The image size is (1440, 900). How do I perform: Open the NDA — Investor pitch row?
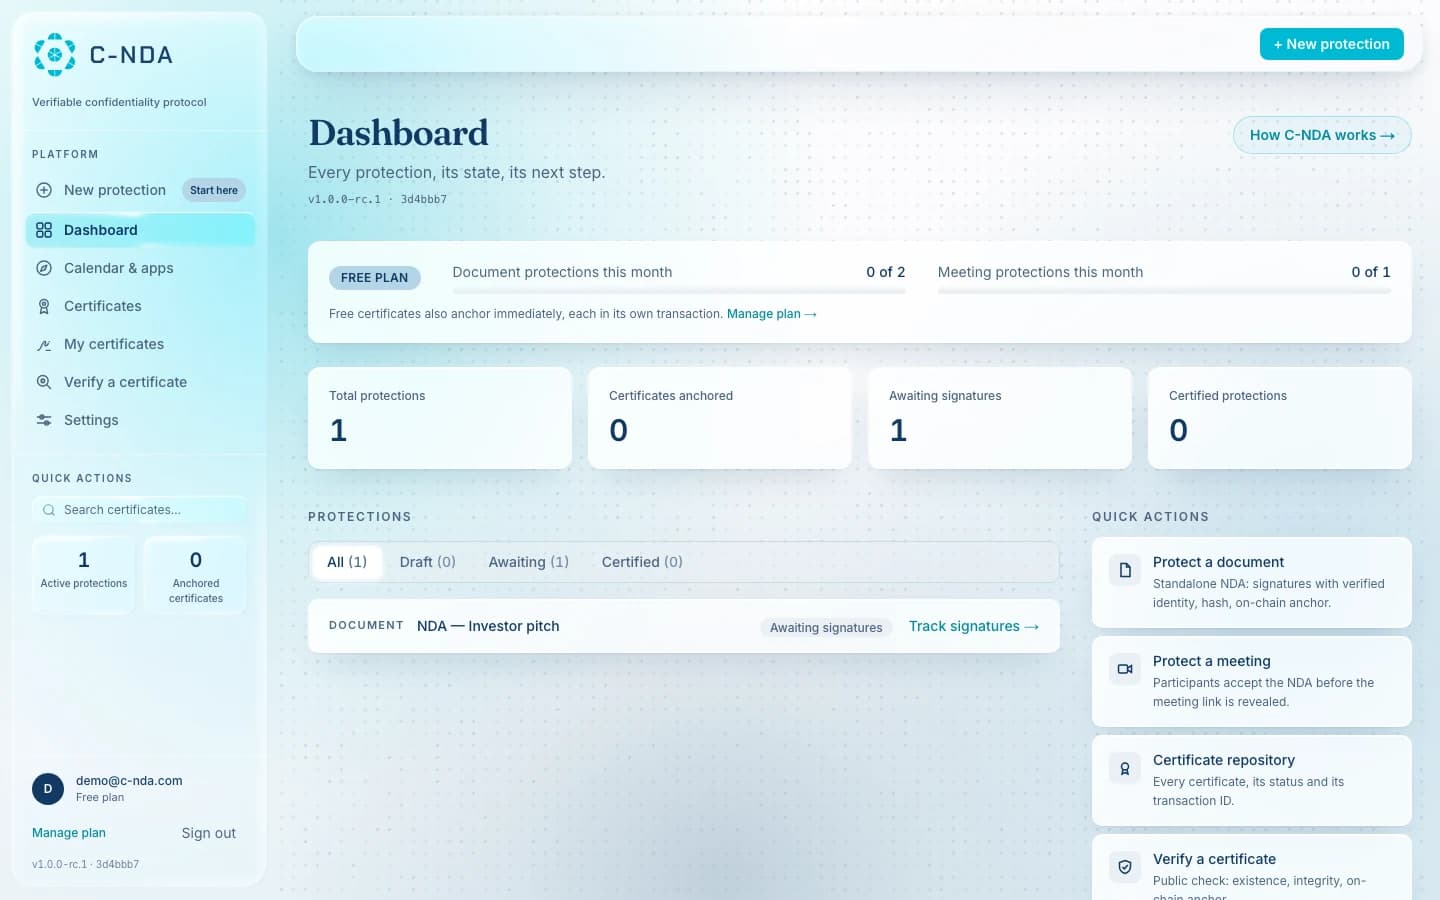[x=684, y=626]
